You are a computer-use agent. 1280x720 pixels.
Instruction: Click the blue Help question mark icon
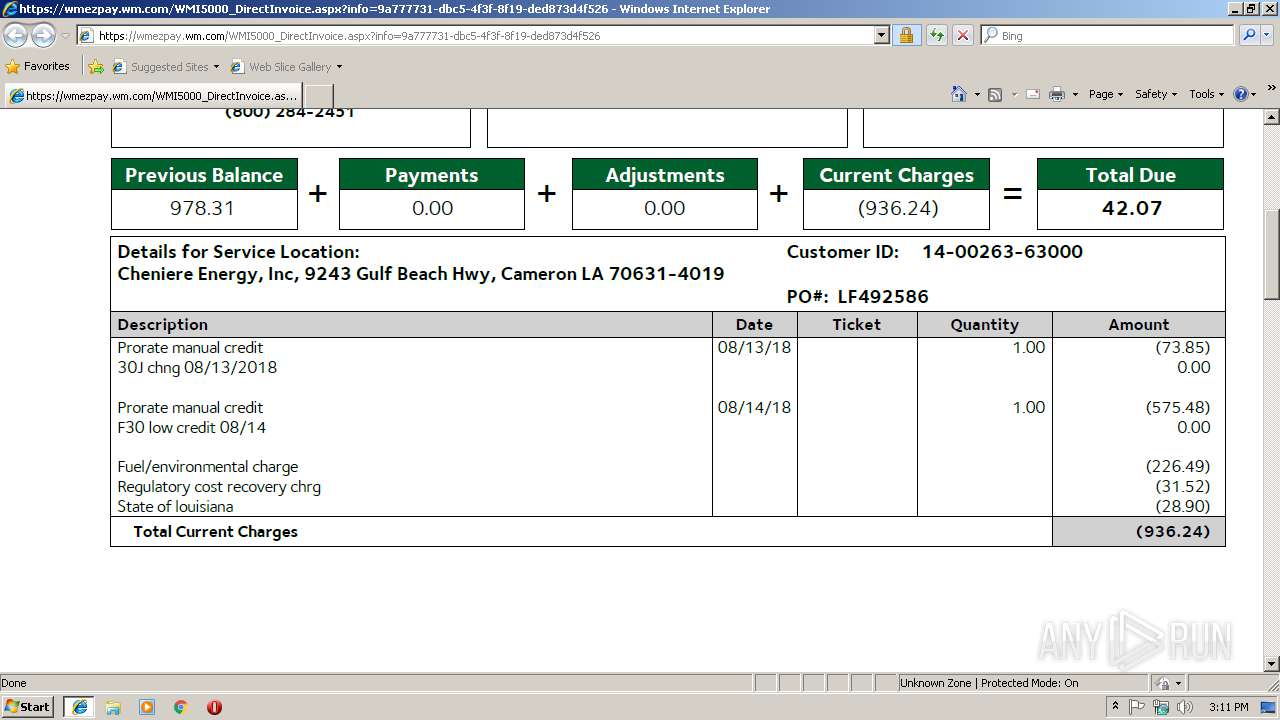click(x=1241, y=94)
